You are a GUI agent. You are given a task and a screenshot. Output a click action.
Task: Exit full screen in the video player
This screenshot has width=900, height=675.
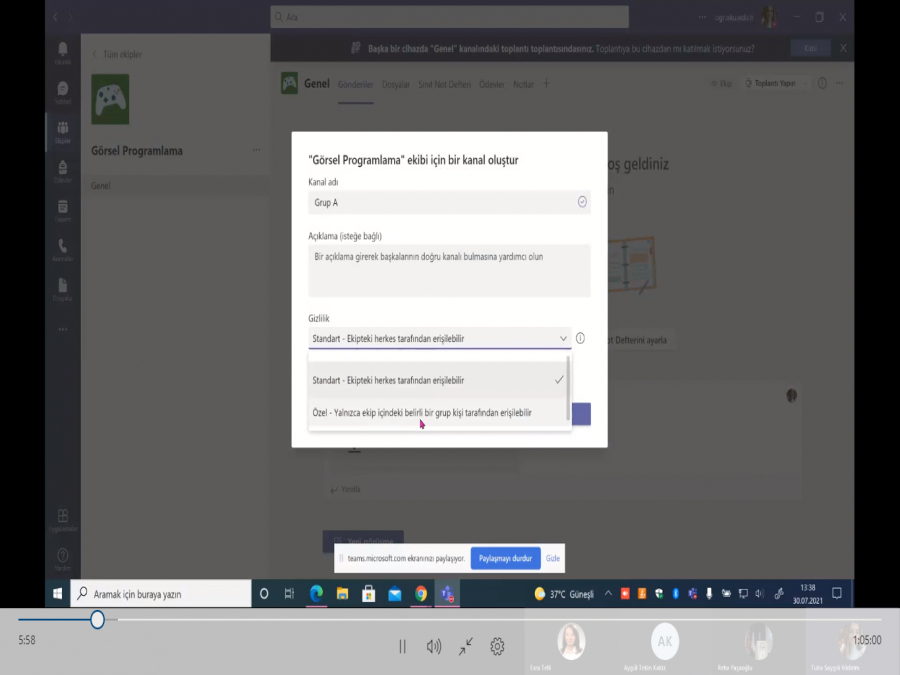(465, 647)
